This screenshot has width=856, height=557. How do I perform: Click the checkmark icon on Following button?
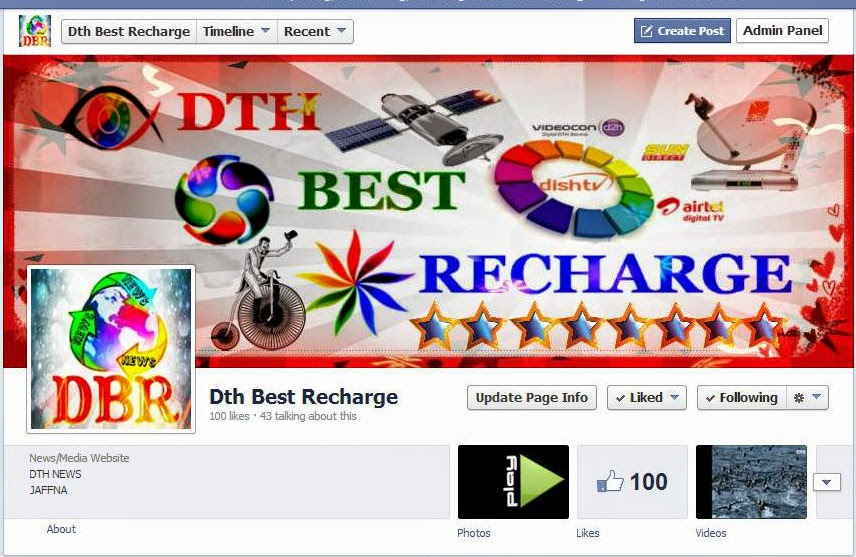click(x=710, y=399)
